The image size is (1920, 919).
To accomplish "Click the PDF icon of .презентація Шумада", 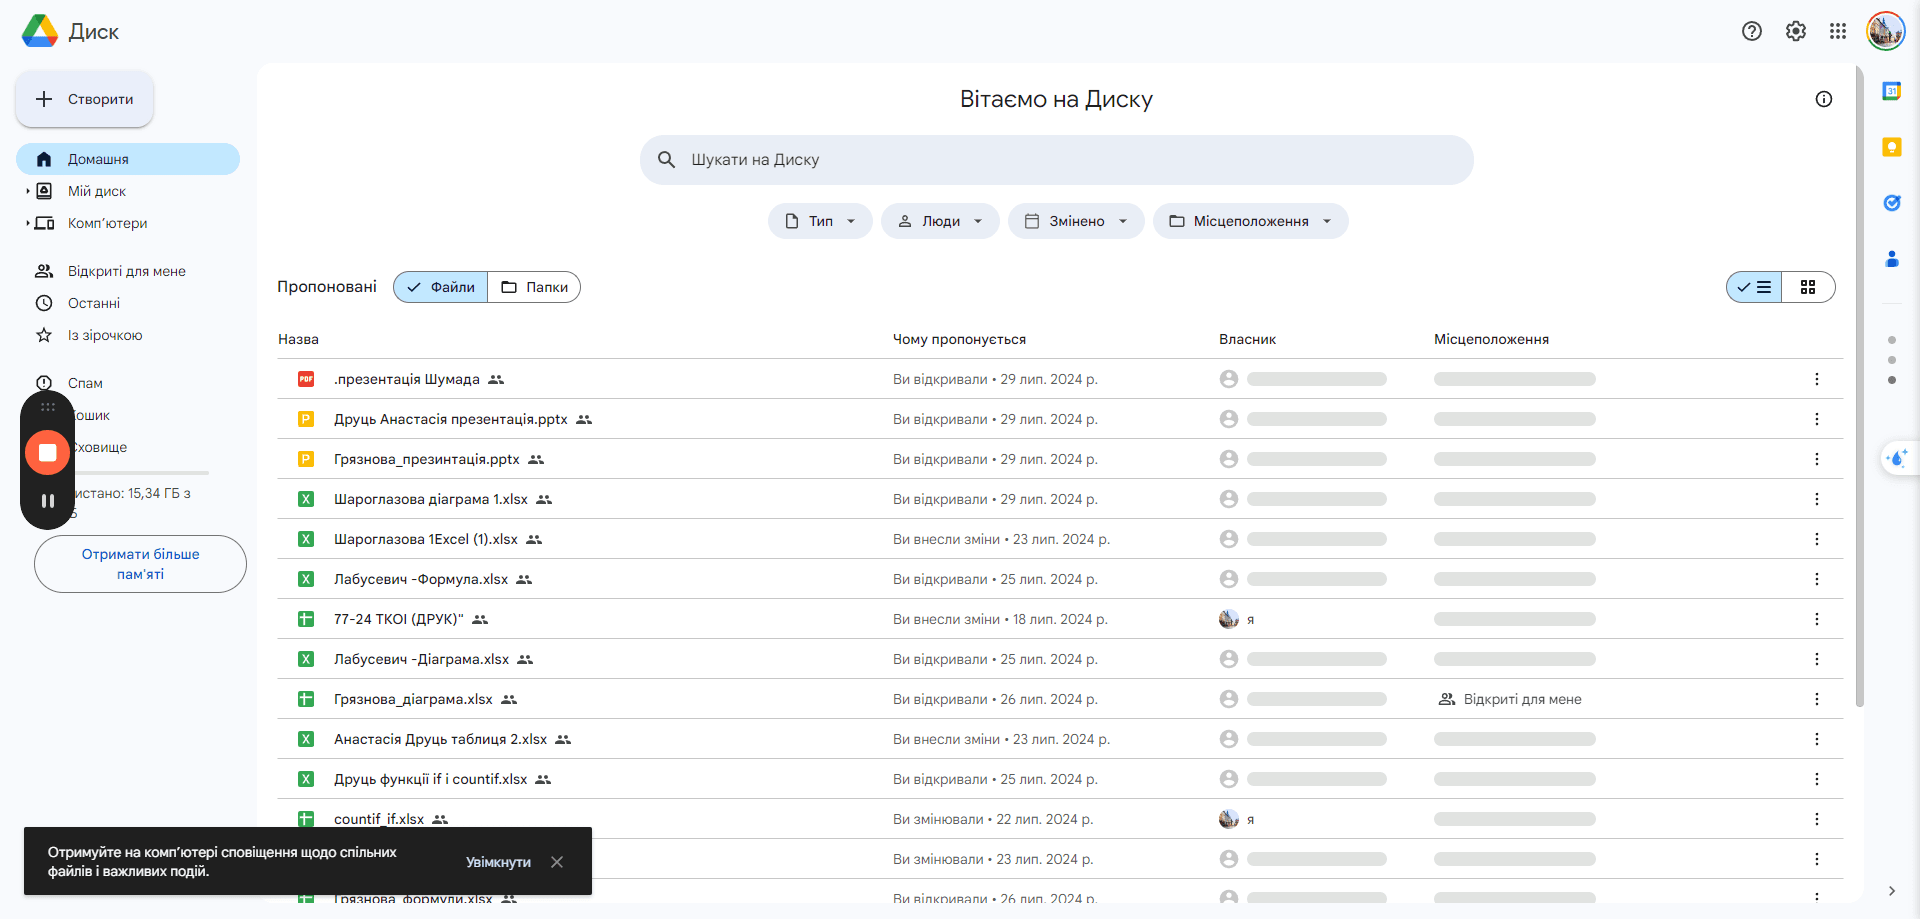I will (306, 379).
